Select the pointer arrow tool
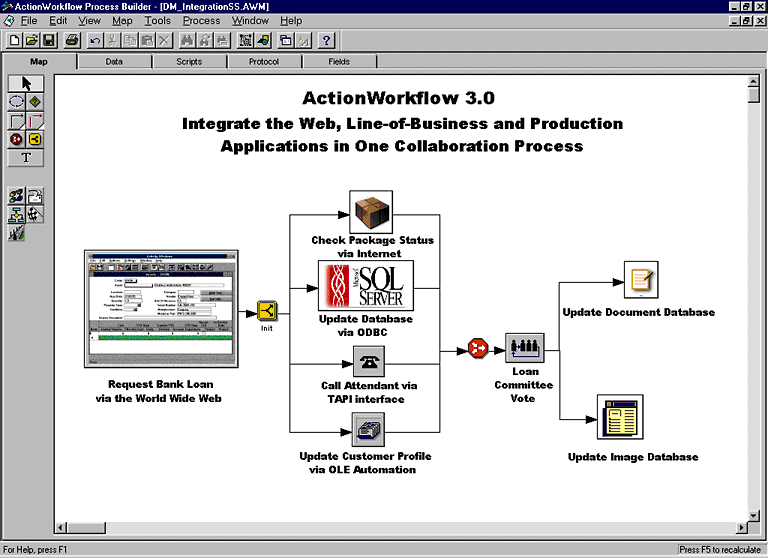This screenshot has height=558, width=768. (x=26, y=83)
